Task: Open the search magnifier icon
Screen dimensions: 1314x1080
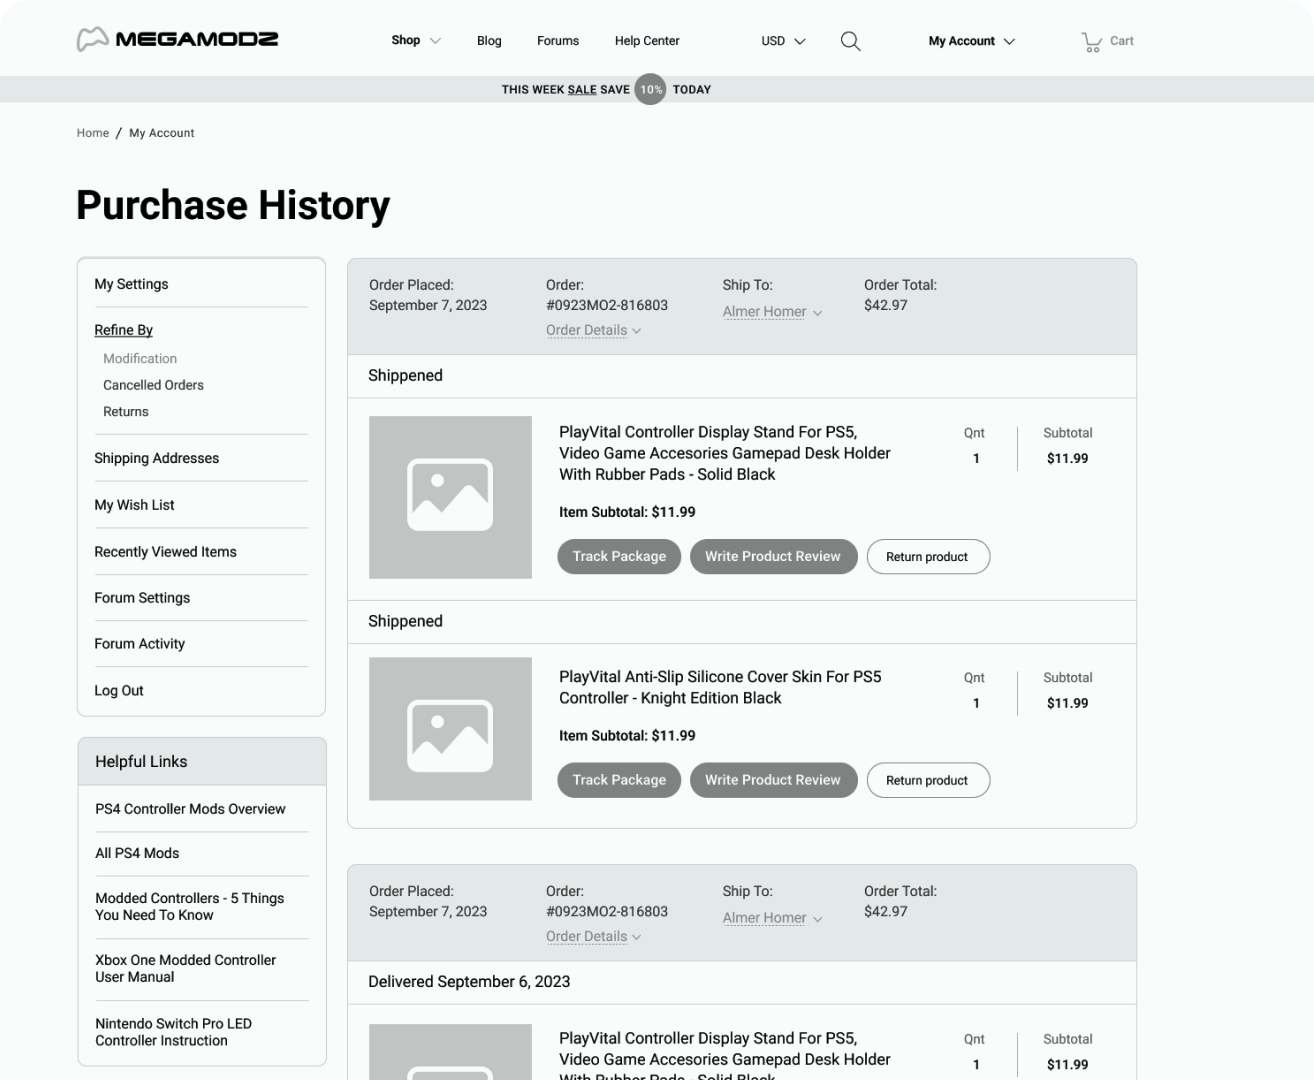Action: 850,41
